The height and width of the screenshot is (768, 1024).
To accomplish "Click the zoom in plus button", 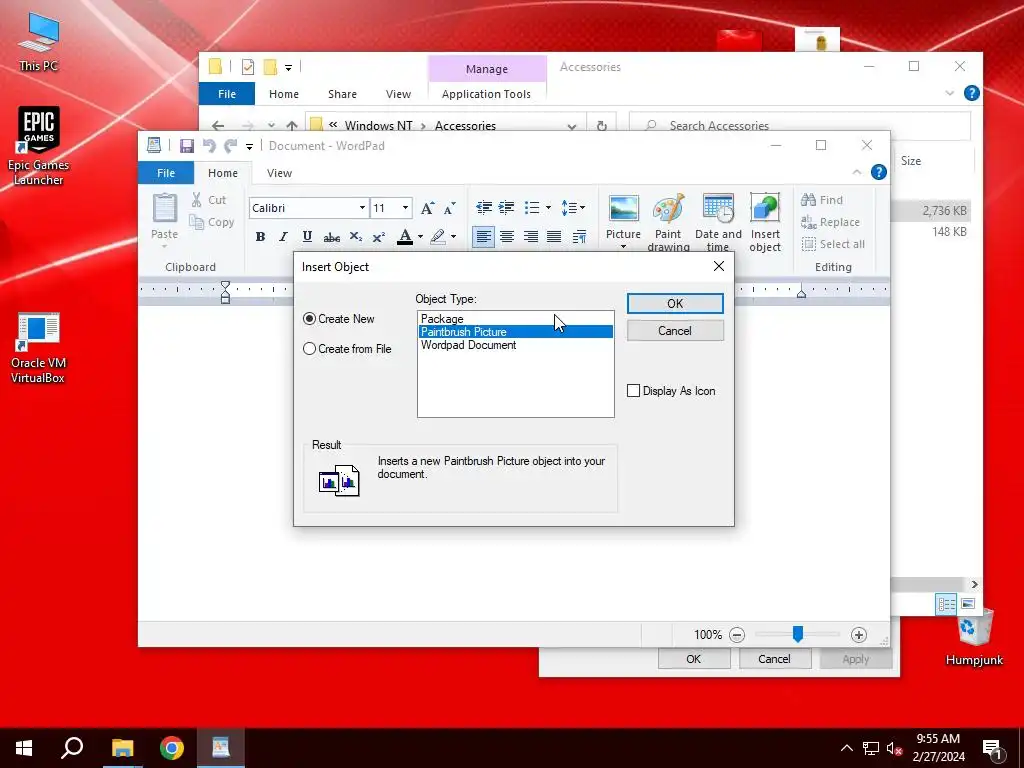I will pyautogui.click(x=859, y=635).
